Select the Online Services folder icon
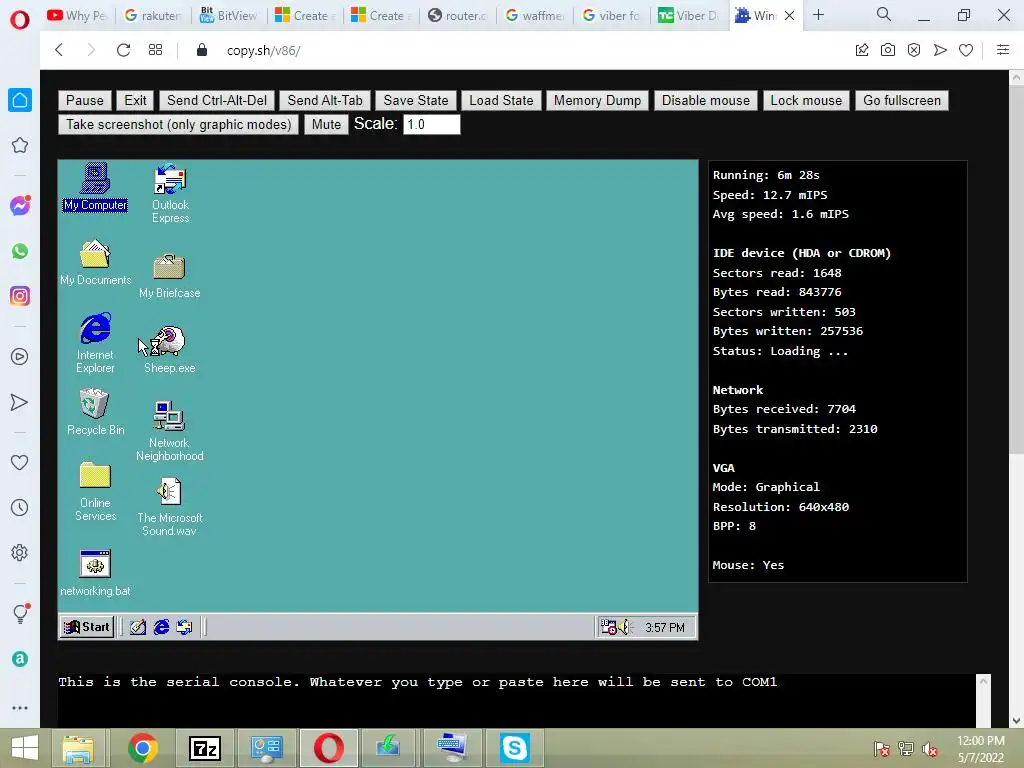Viewport: 1024px width, 768px height. click(95, 492)
